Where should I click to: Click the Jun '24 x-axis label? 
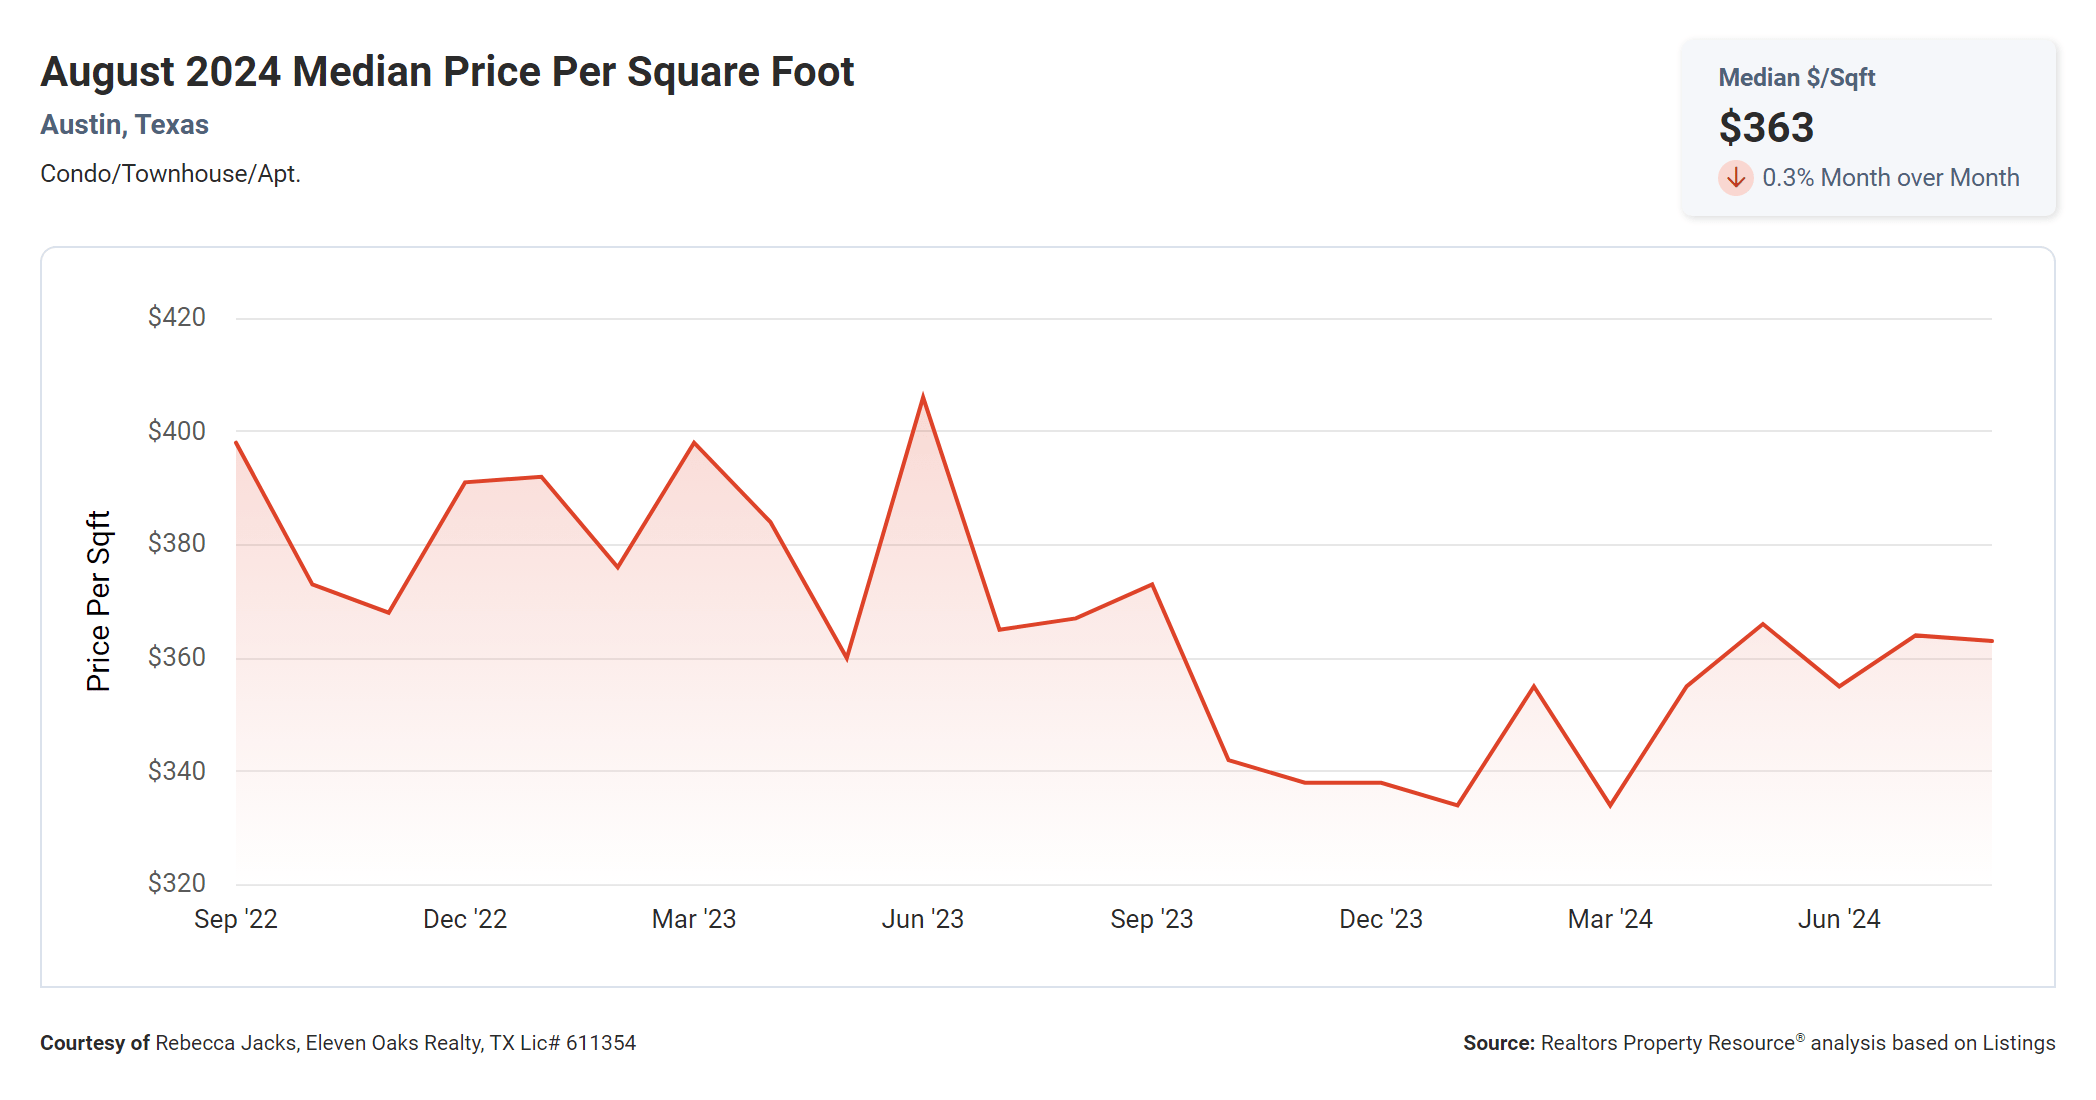pyautogui.click(x=1838, y=919)
